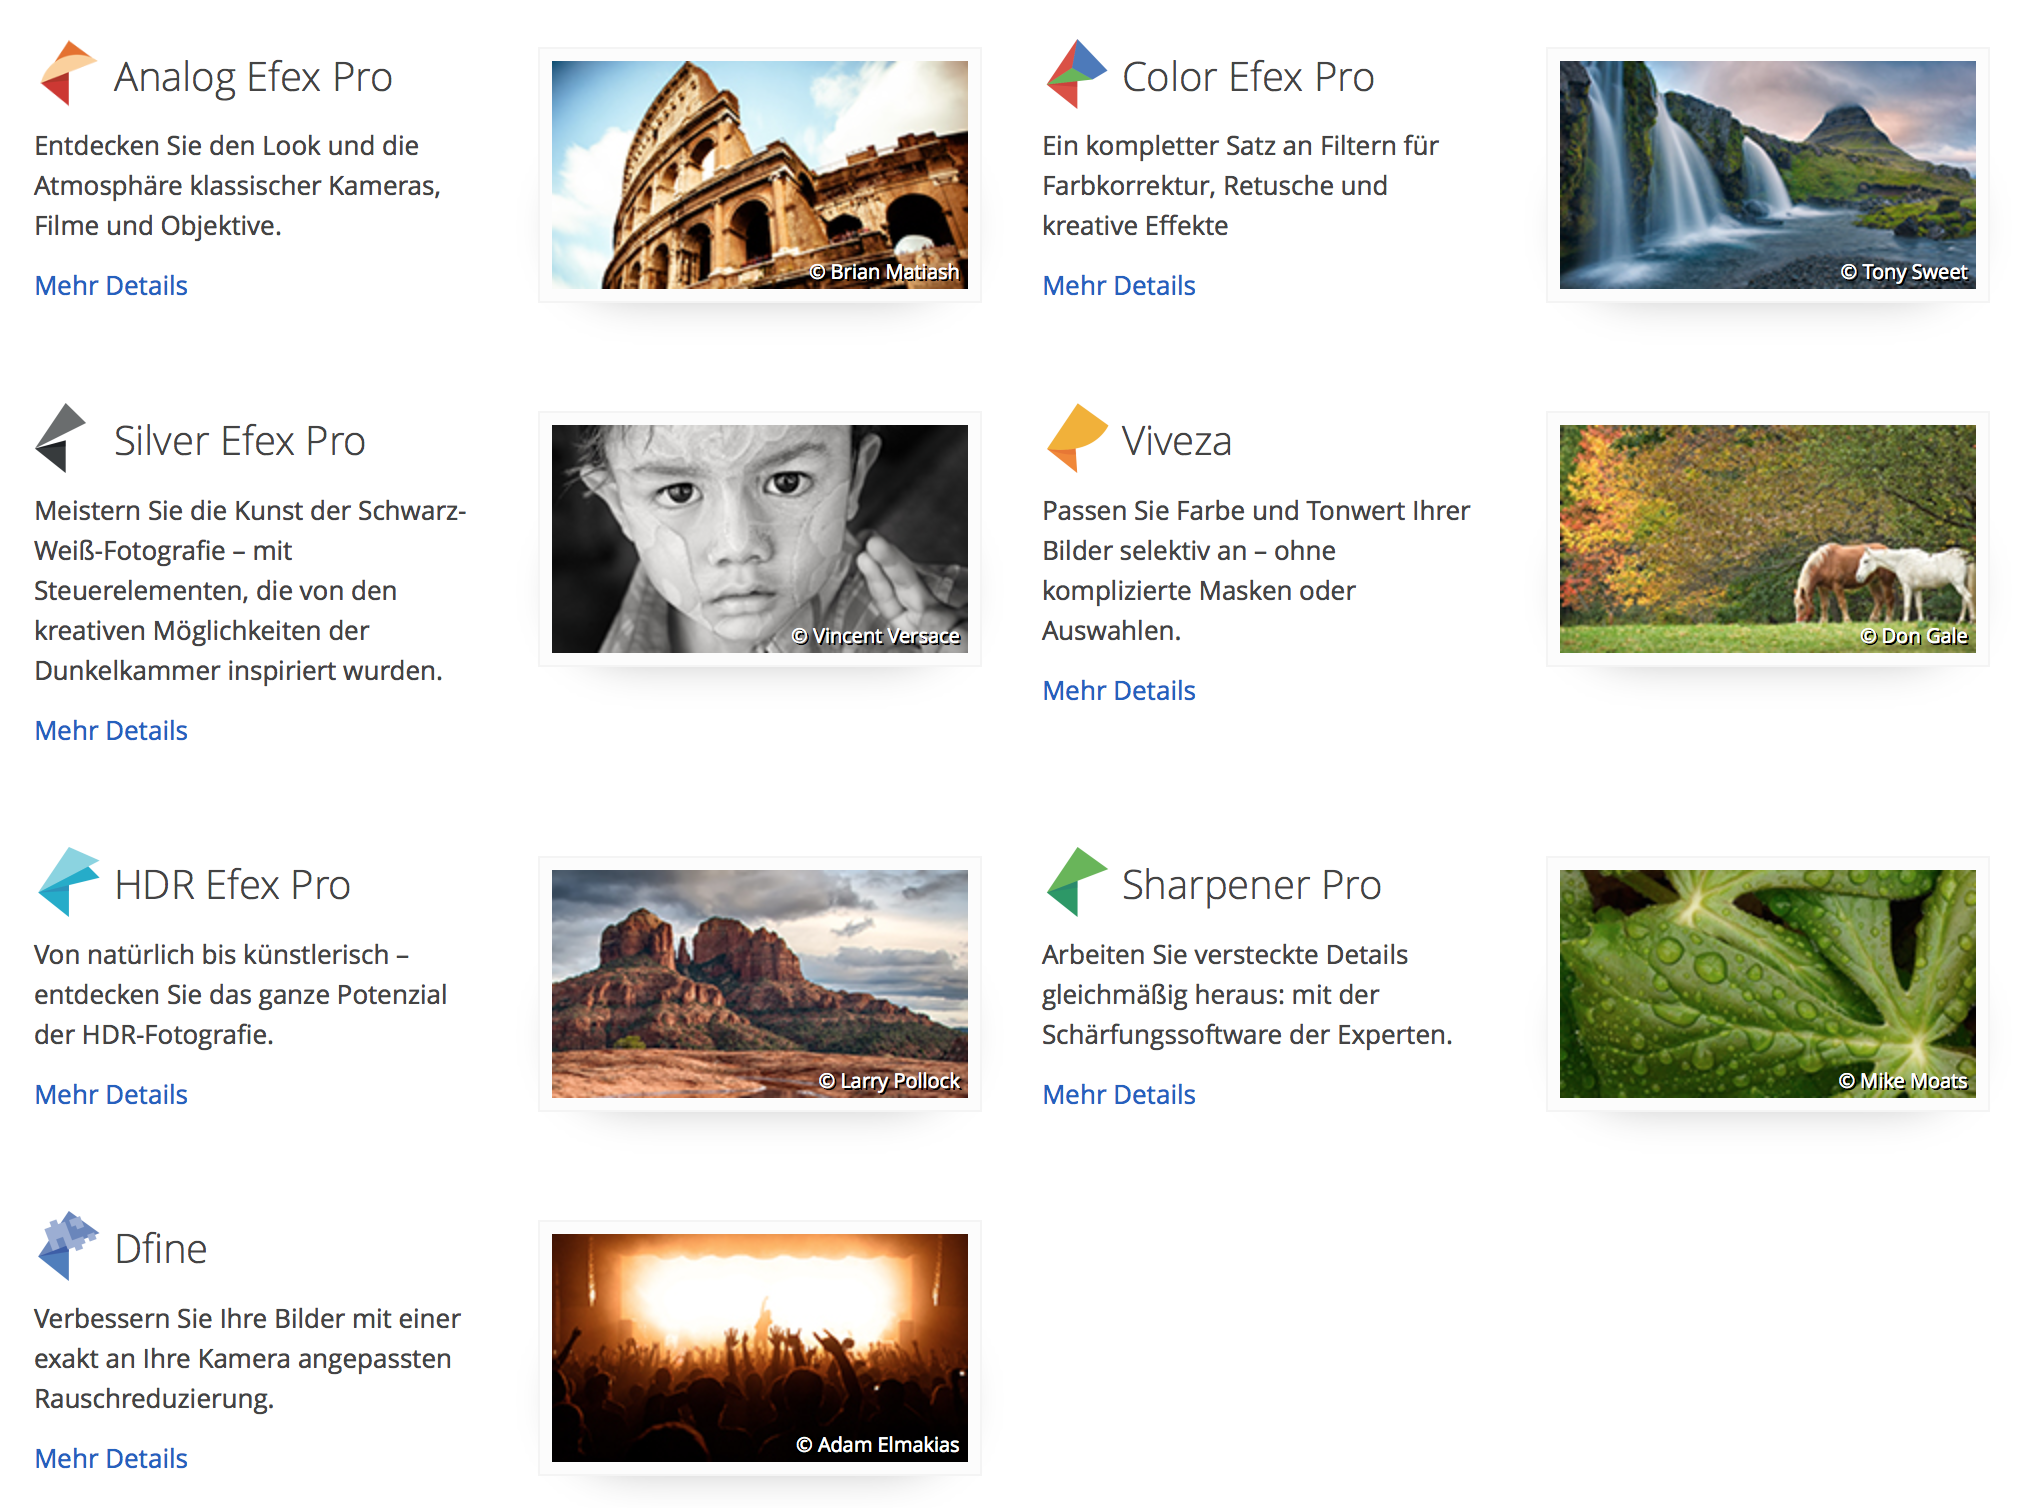Click the concert crowd photo by Adam Elmakias
The image size is (2024, 1508).
tap(759, 1347)
